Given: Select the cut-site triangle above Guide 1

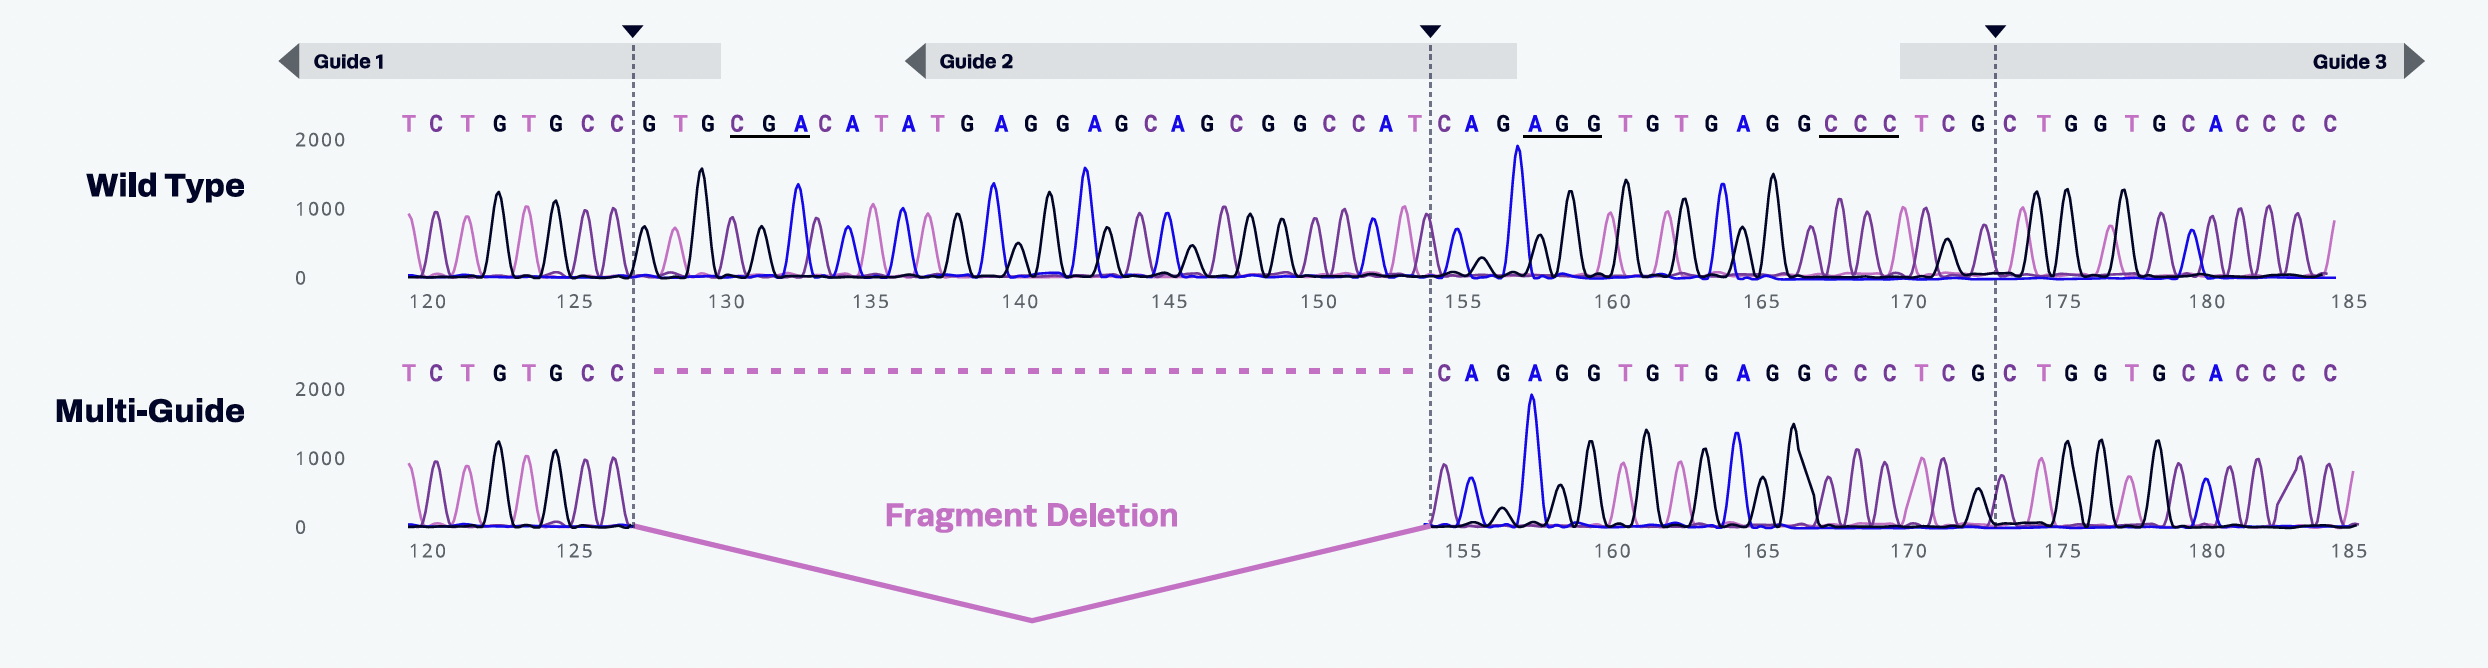Looking at the screenshot, I should coord(633,32).
